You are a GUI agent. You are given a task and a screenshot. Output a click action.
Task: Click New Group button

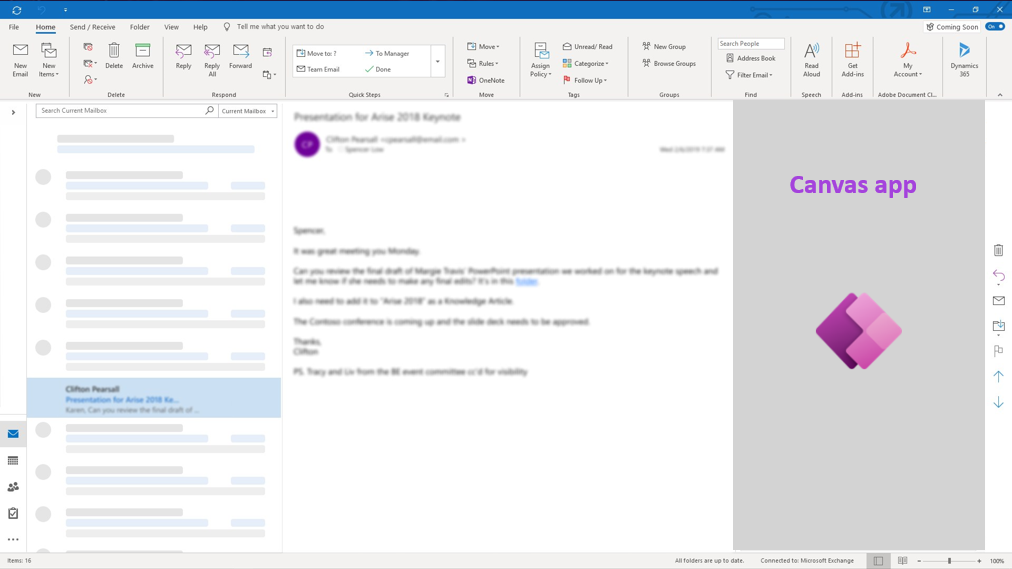point(663,46)
